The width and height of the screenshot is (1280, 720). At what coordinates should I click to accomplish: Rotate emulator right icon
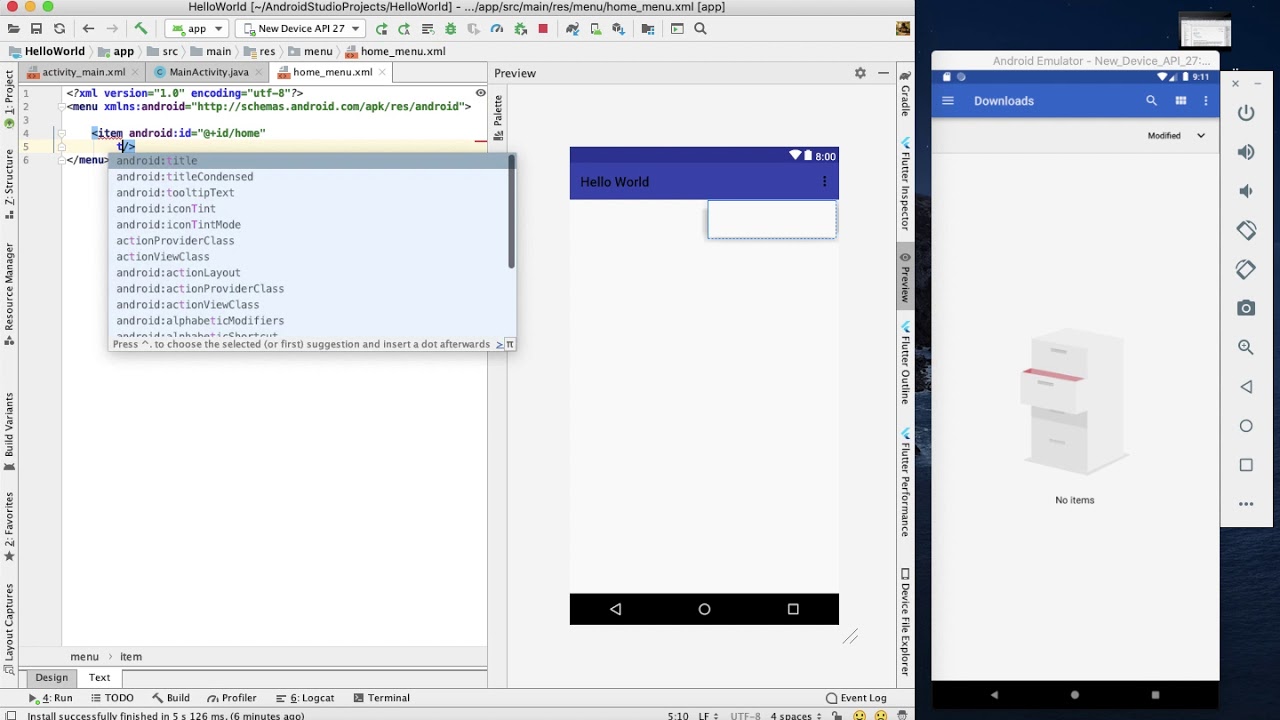point(1246,269)
